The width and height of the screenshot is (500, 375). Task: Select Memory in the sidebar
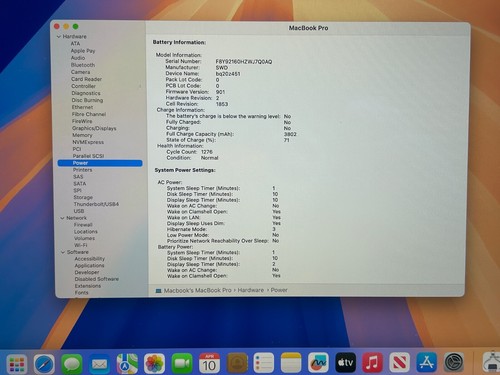click(x=82, y=135)
